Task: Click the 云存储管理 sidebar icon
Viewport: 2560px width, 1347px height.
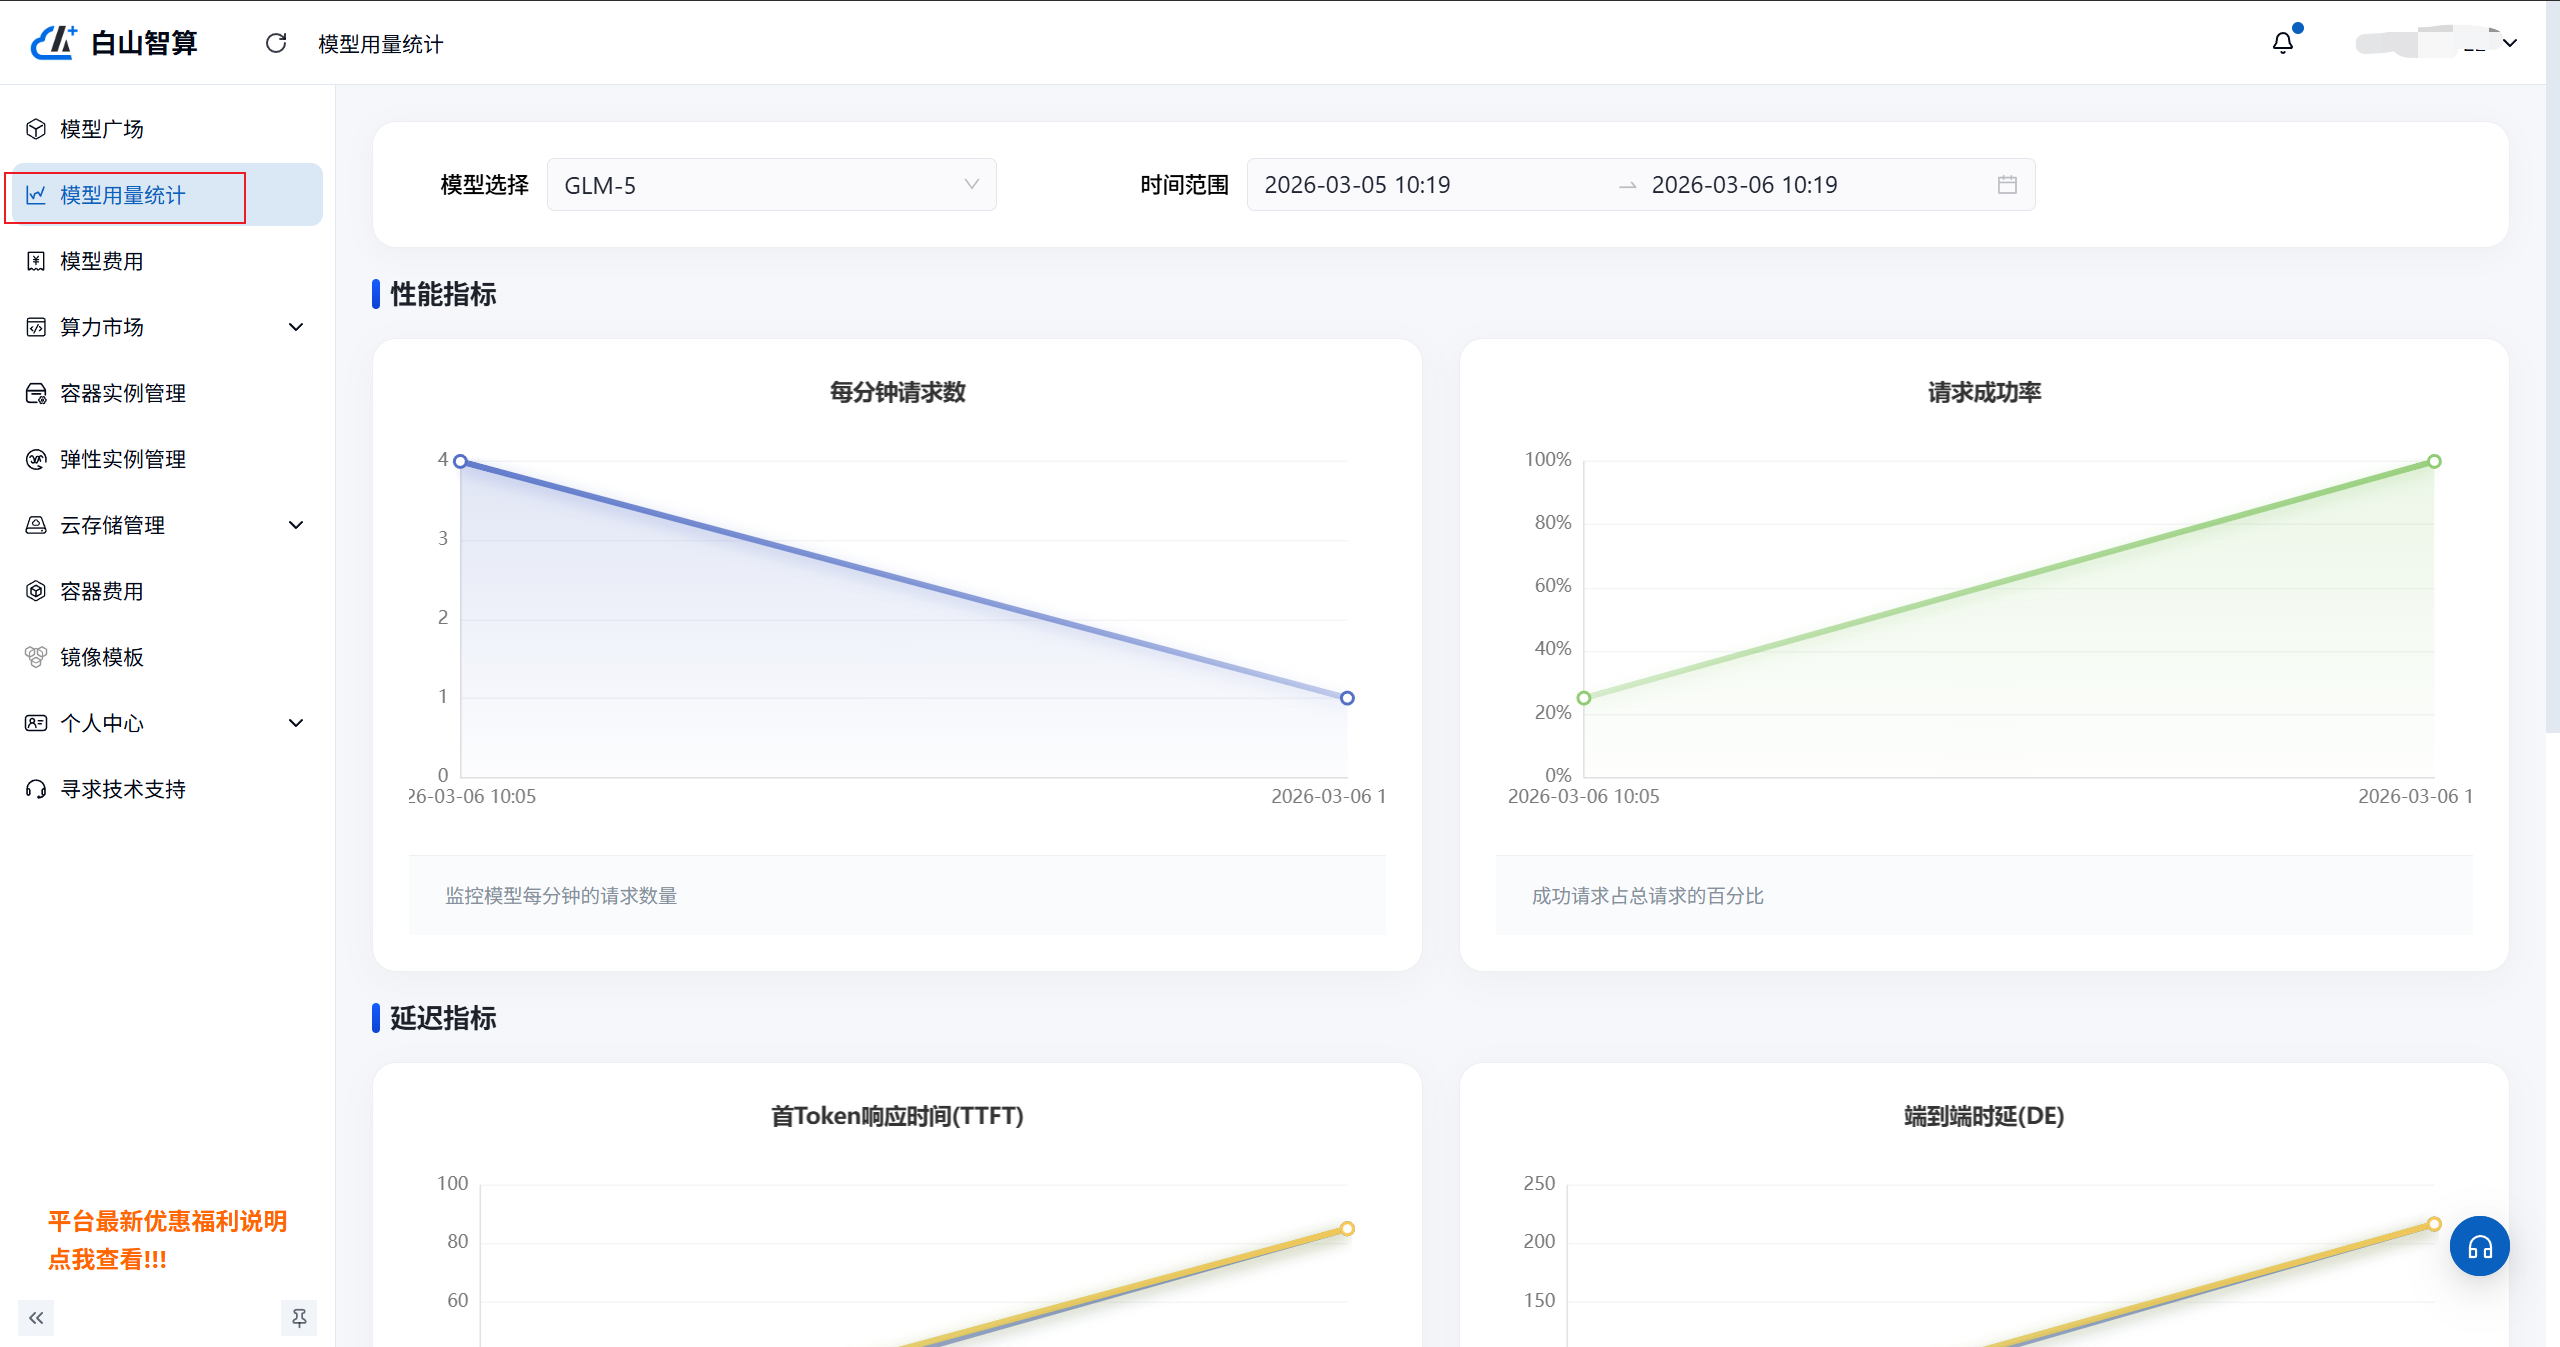Action: 36,525
